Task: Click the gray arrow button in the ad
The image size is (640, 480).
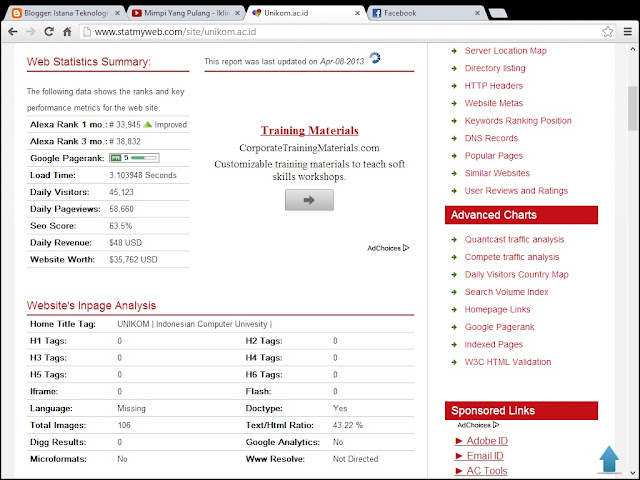Action: pyautogui.click(x=309, y=200)
